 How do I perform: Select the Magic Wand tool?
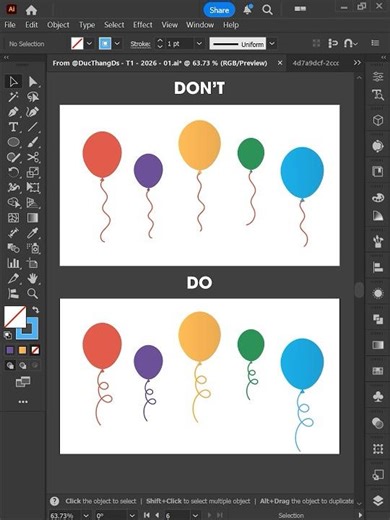13,97
